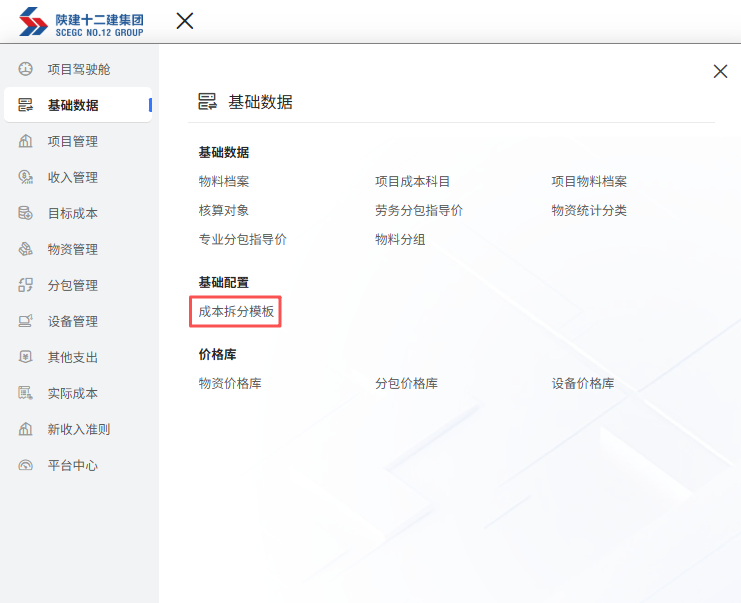Open the 新收入准则 menu item
741x603 pixels.
click(x=78, y=429)
